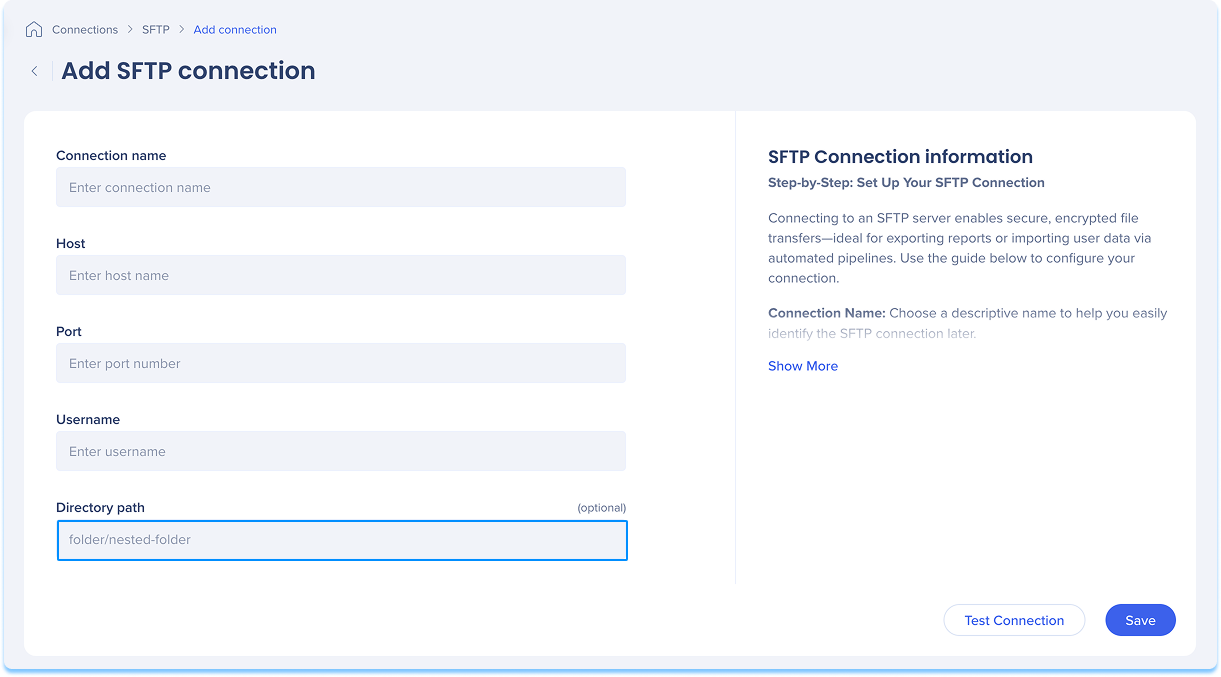Focus the Enter connection name field

(341, 187)
